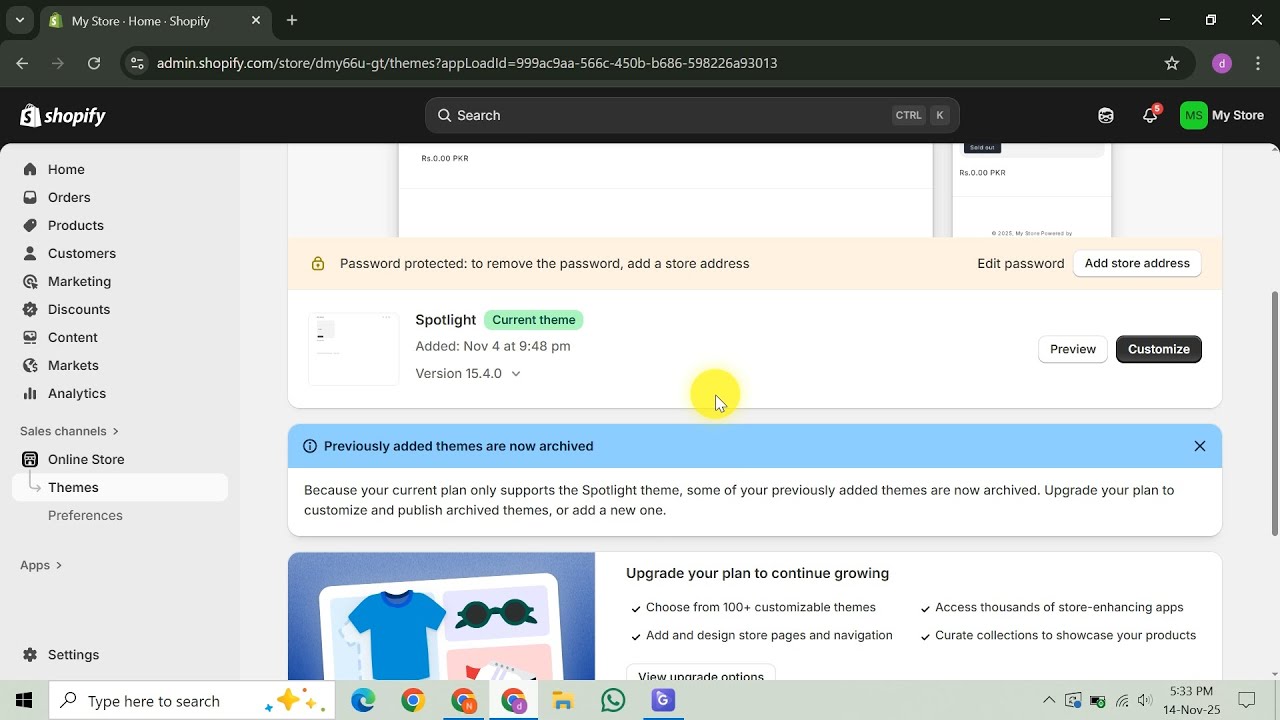Viewport: 1280px width, 720px height.
Task: Expand the Sales channels section
Action: [69, 431]
